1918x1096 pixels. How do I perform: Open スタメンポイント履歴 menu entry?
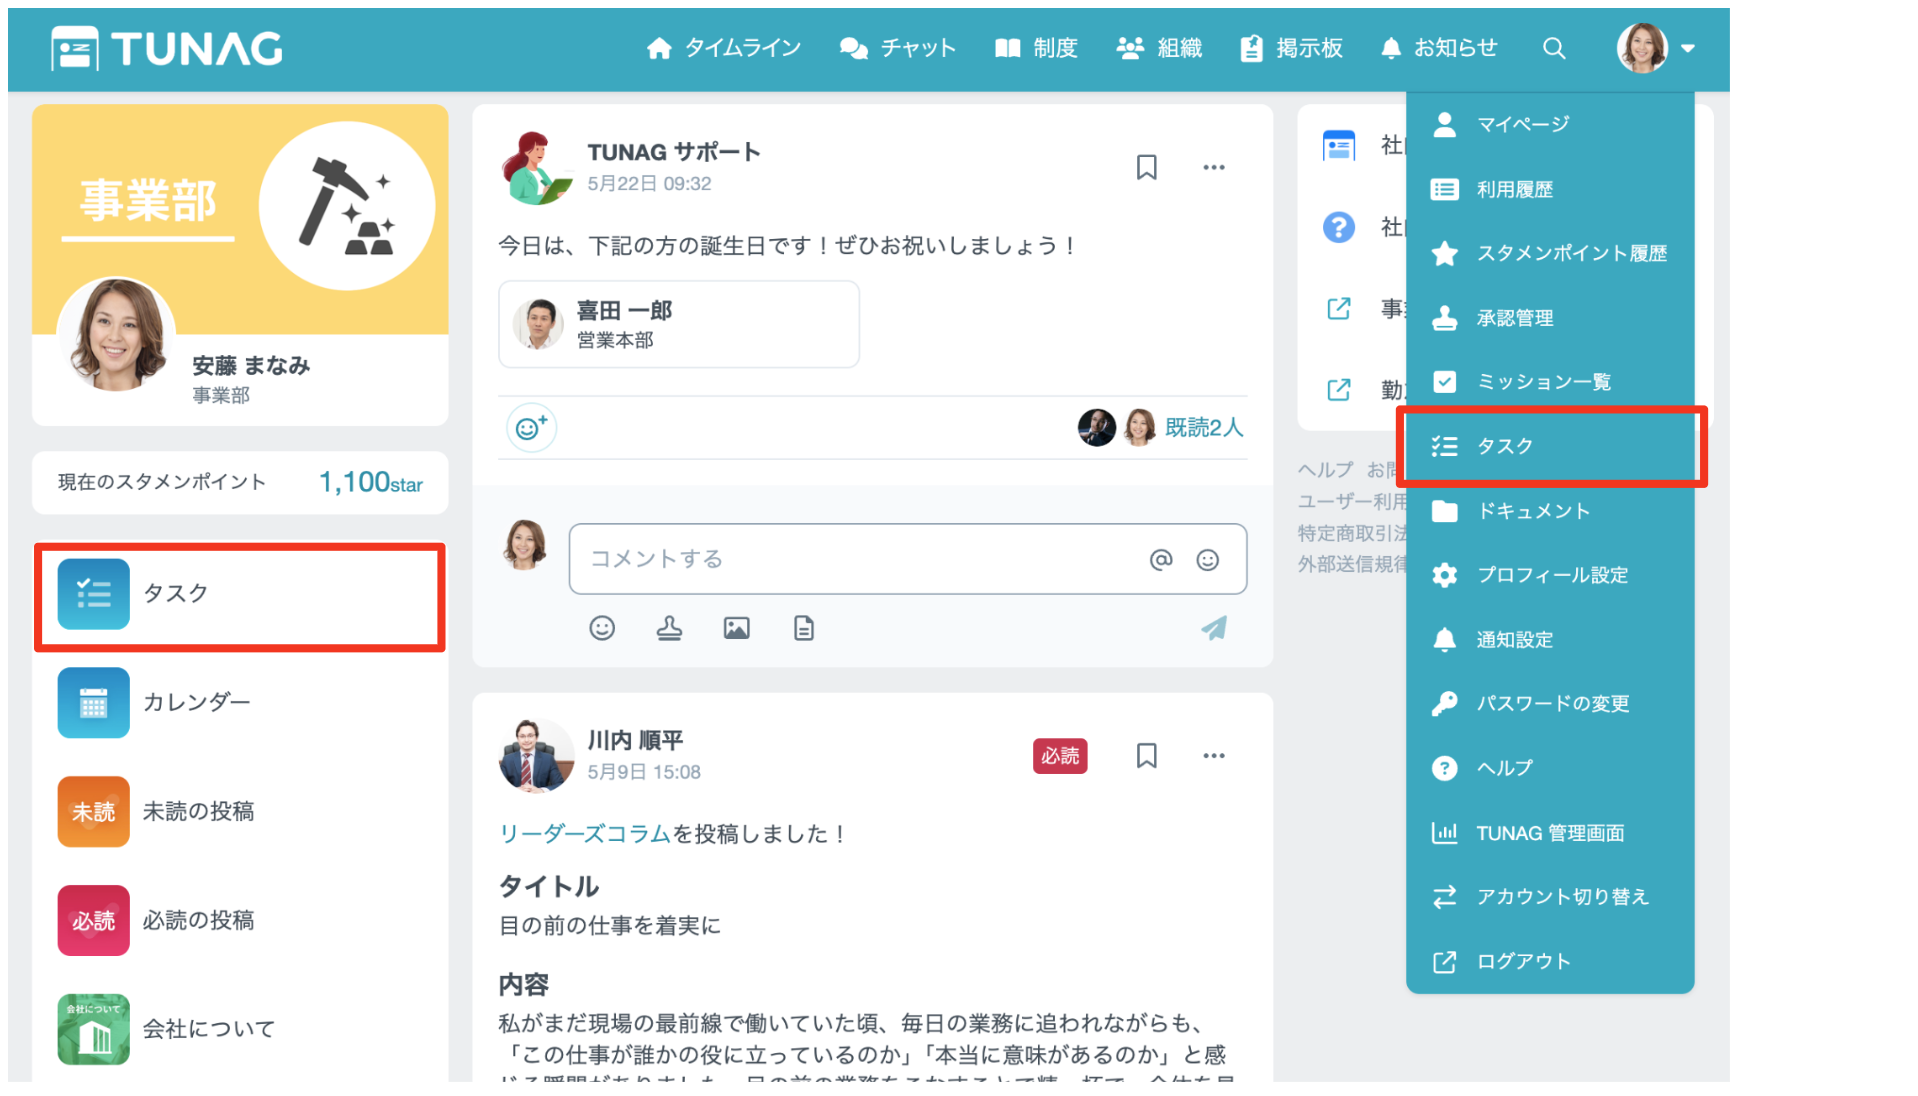pyautogui.click(x=1550, y=253)
